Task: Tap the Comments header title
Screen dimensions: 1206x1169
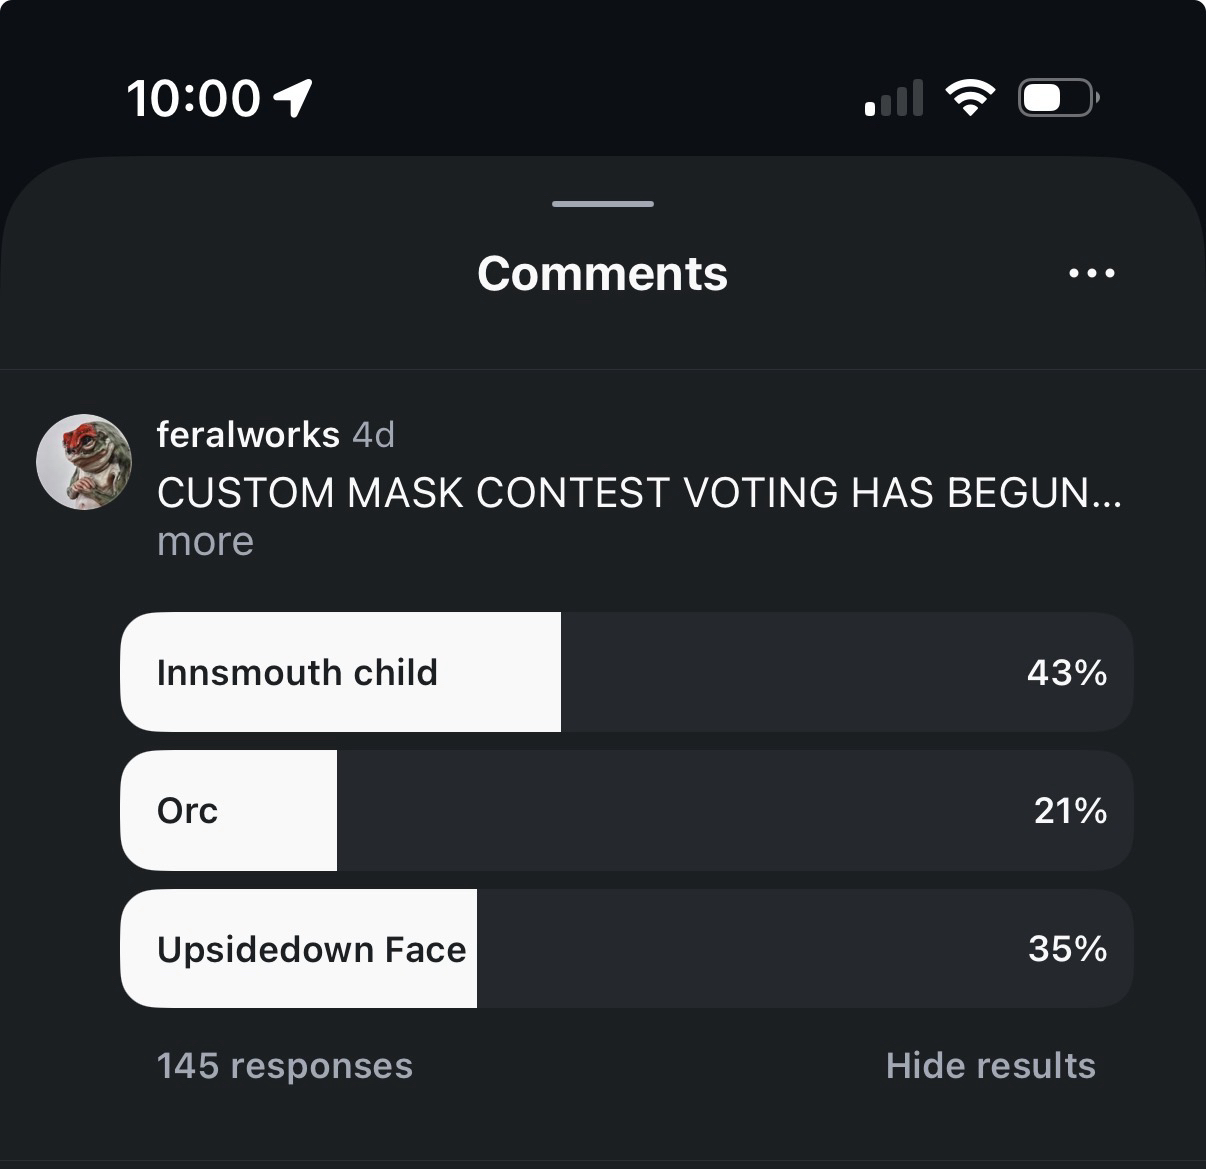Action: click(602, 273)
